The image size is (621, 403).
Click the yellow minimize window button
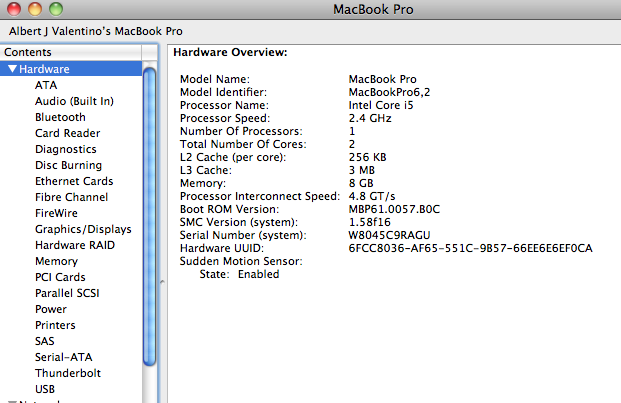(x=35, y=9)
